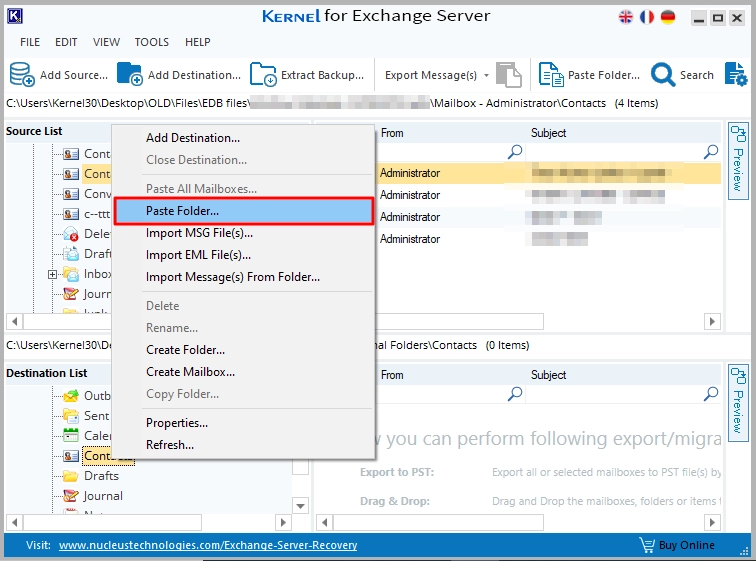Viewport: 756px width, 561px height.
Task: Open the VIEW menu
Action: [106, 42]
